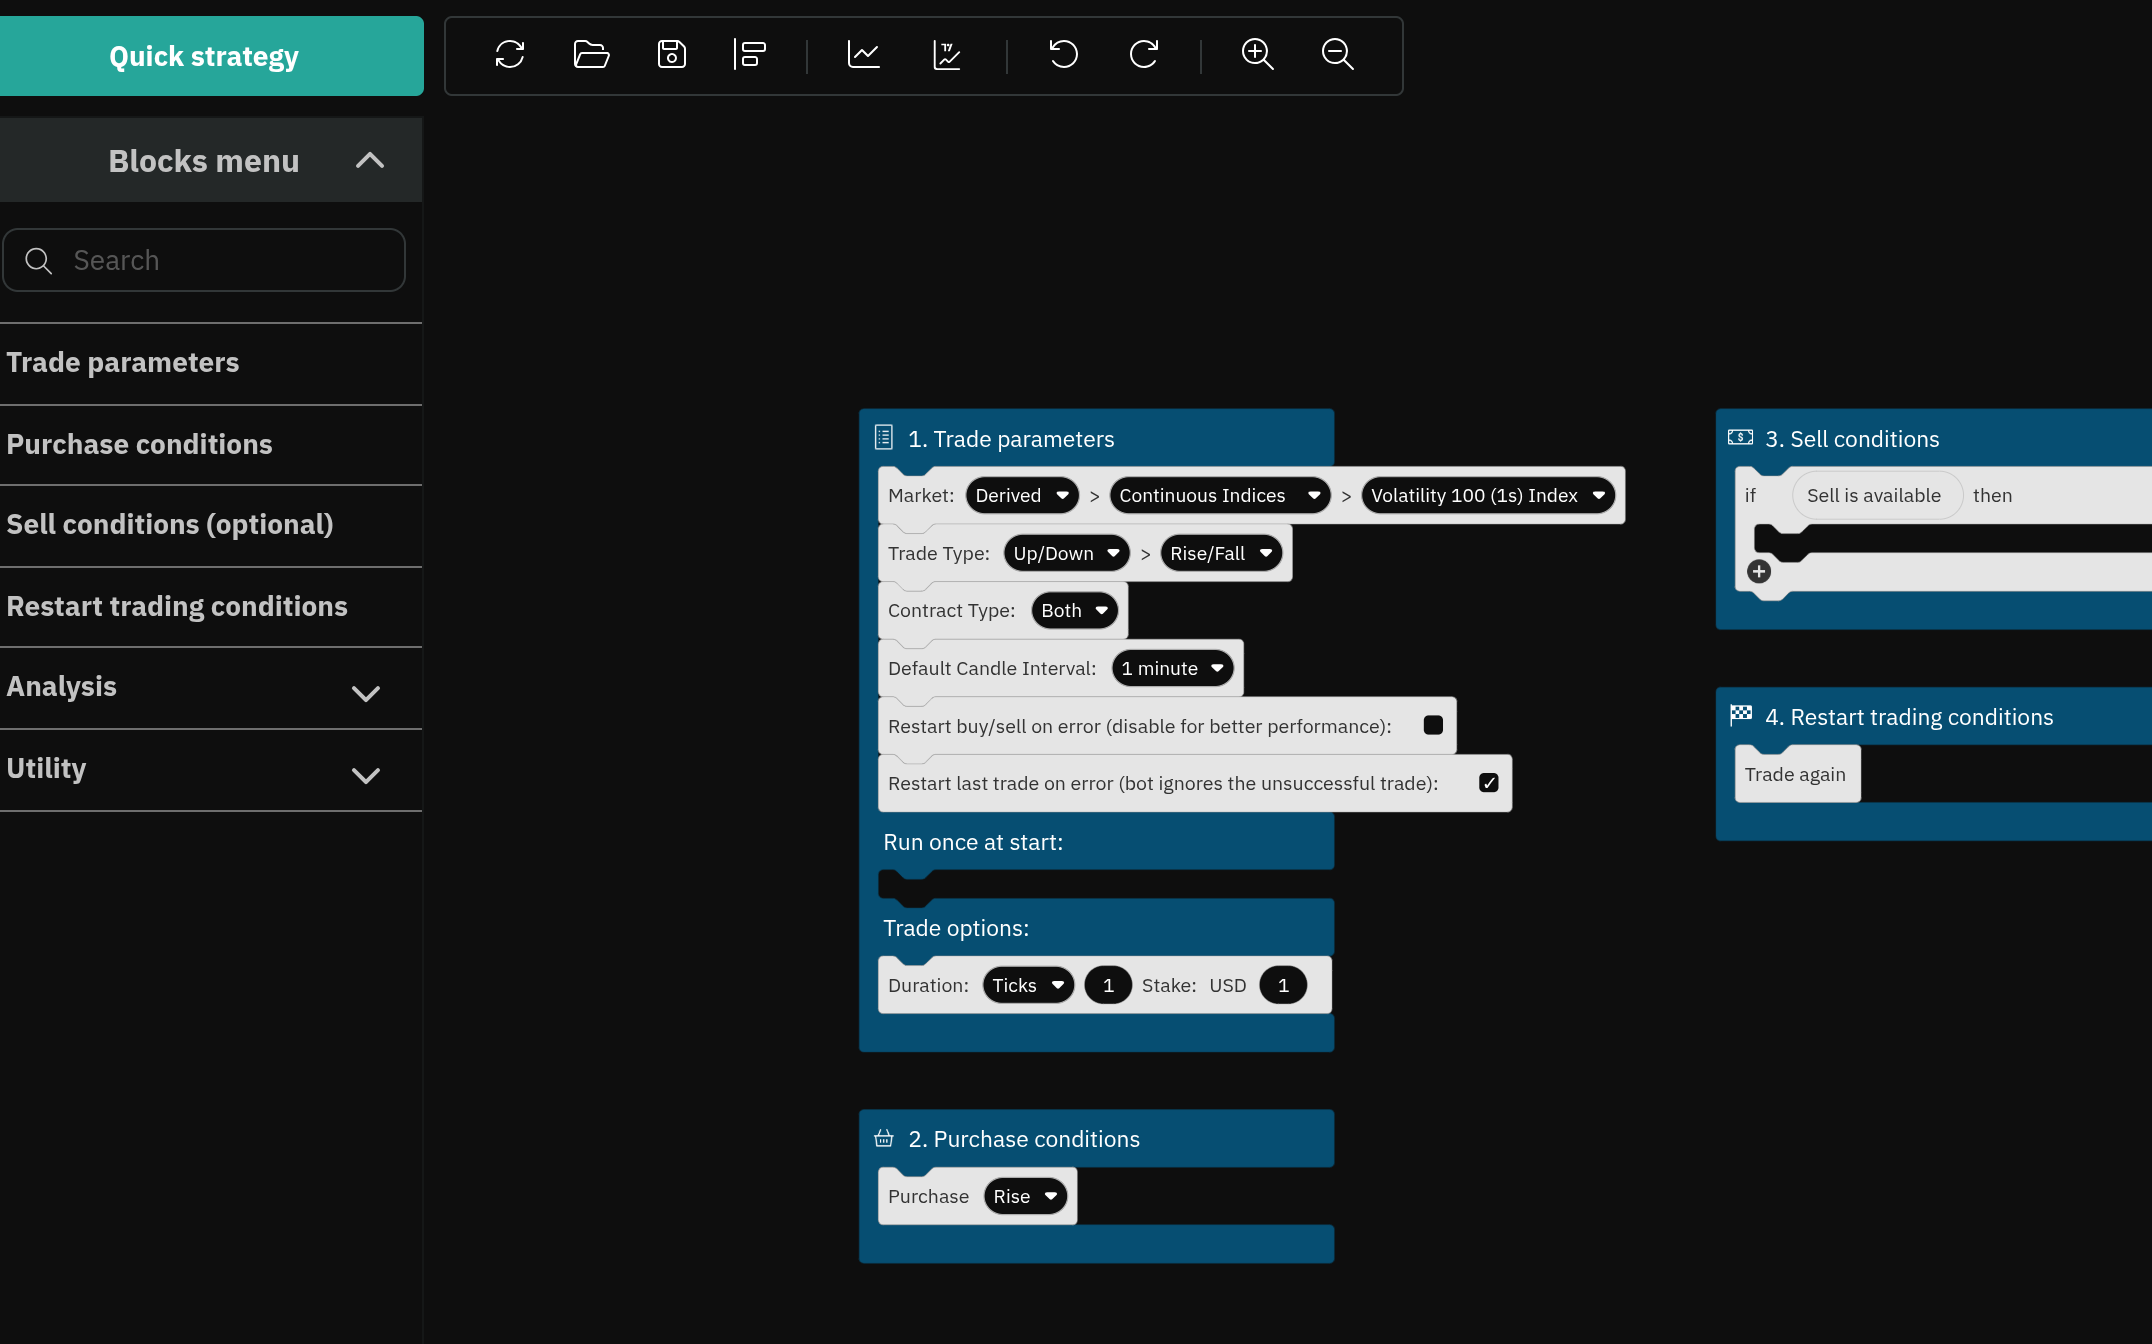Open the TradingView chart icon
The image size is (2152, 1344).
tap(946, 54)
